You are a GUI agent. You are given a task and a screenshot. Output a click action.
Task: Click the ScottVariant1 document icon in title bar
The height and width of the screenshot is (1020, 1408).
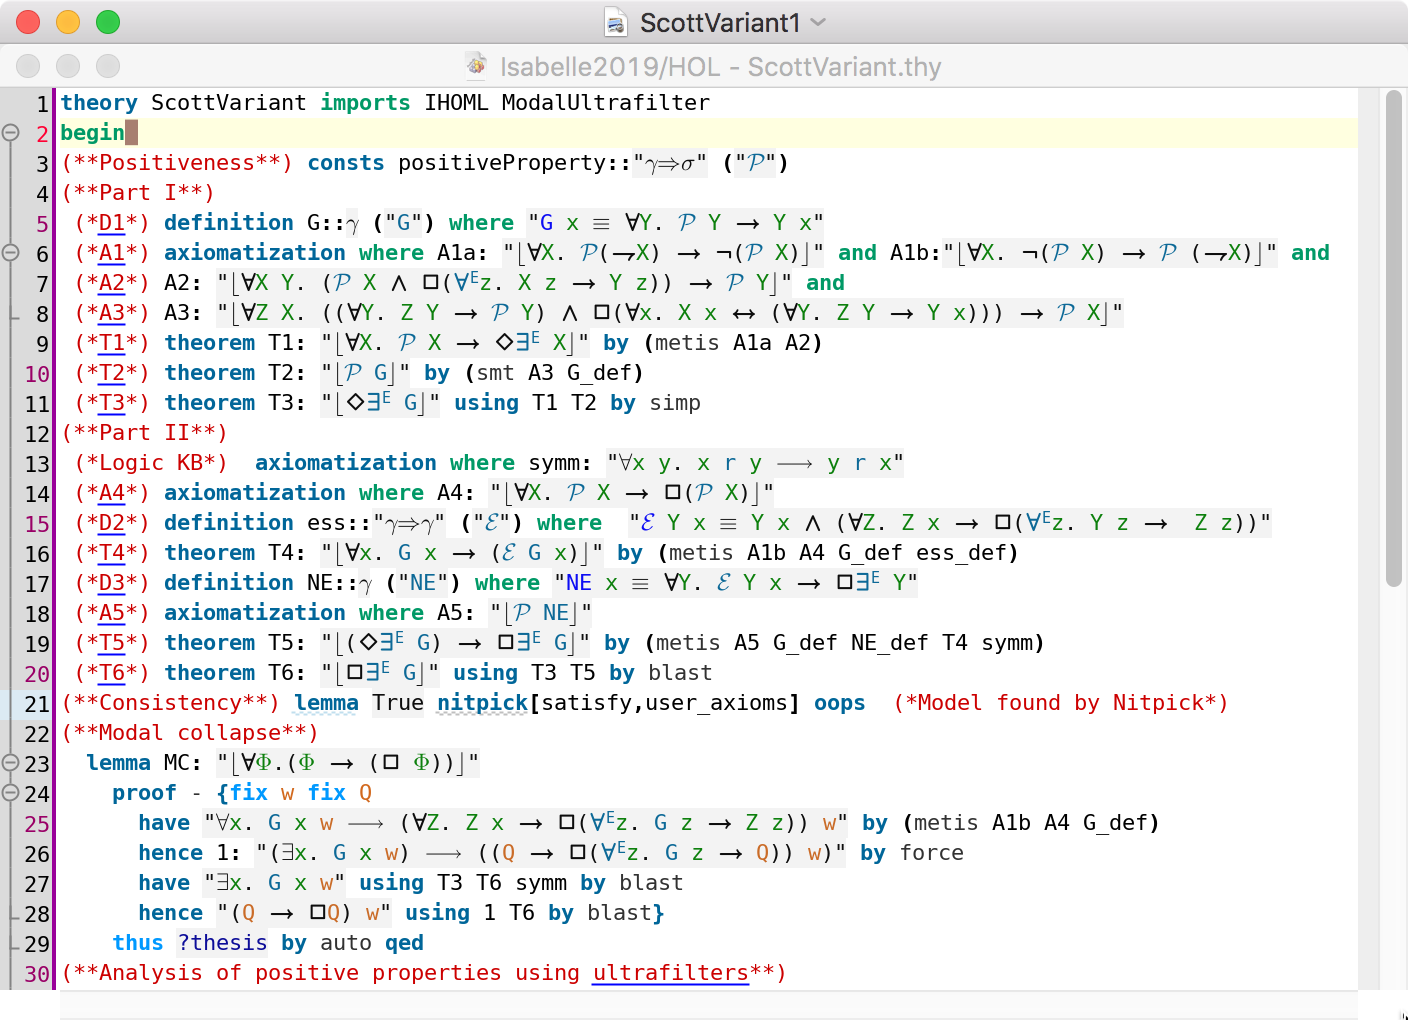coord(616,22)
